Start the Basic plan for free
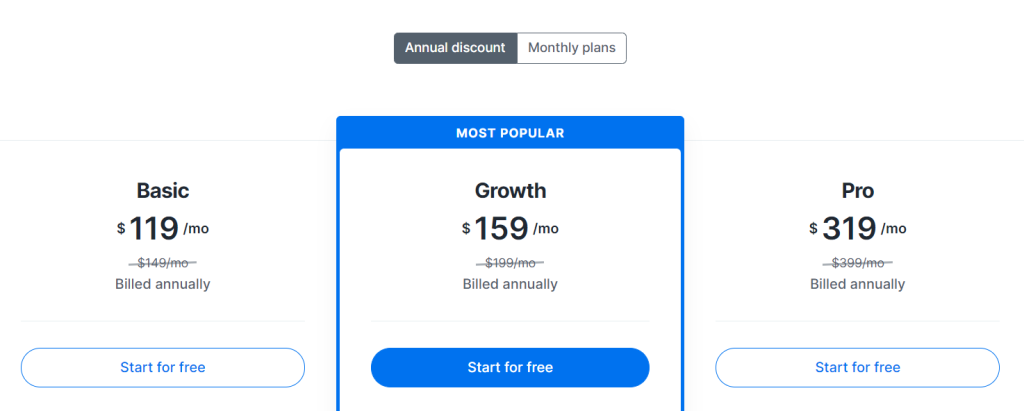The image size is (1024, 411). (163, 367)
